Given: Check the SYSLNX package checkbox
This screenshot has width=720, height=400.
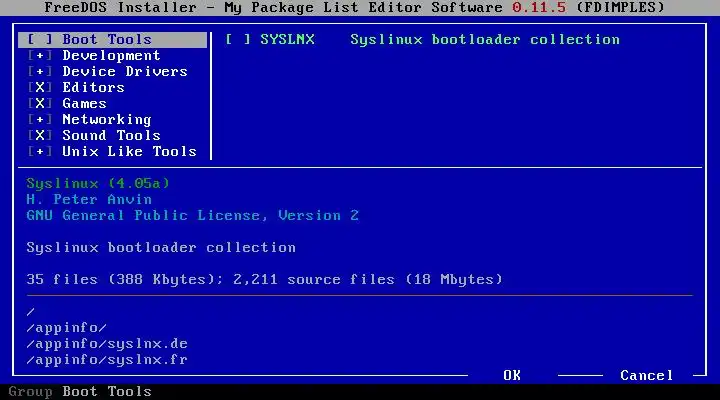Looking at the screenshot, I should (x=238, y=39).
